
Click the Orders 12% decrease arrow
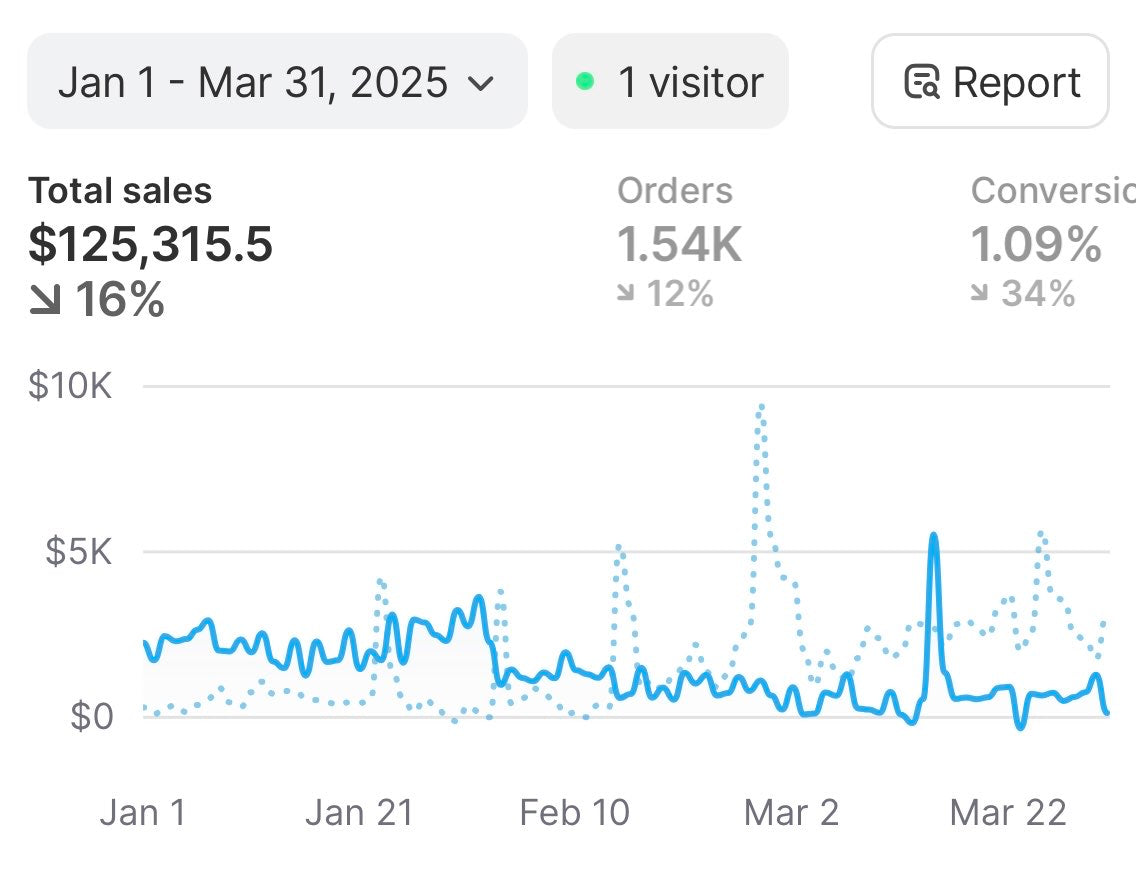[x=627, y=294]
